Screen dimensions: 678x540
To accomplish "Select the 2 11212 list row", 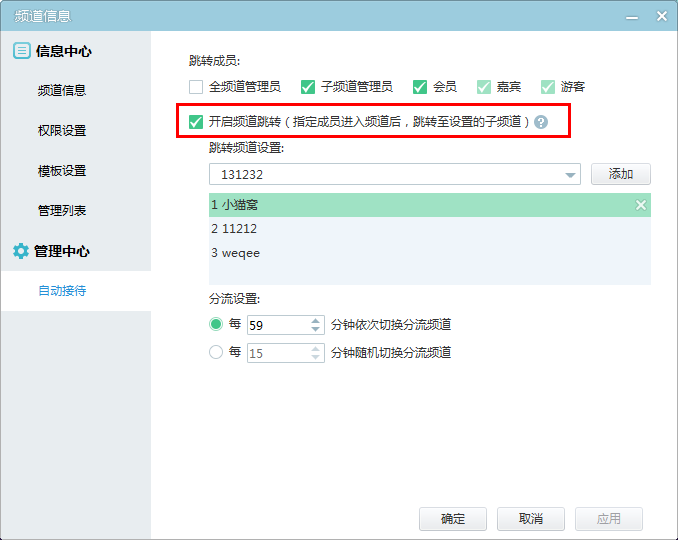I will 430,229.
